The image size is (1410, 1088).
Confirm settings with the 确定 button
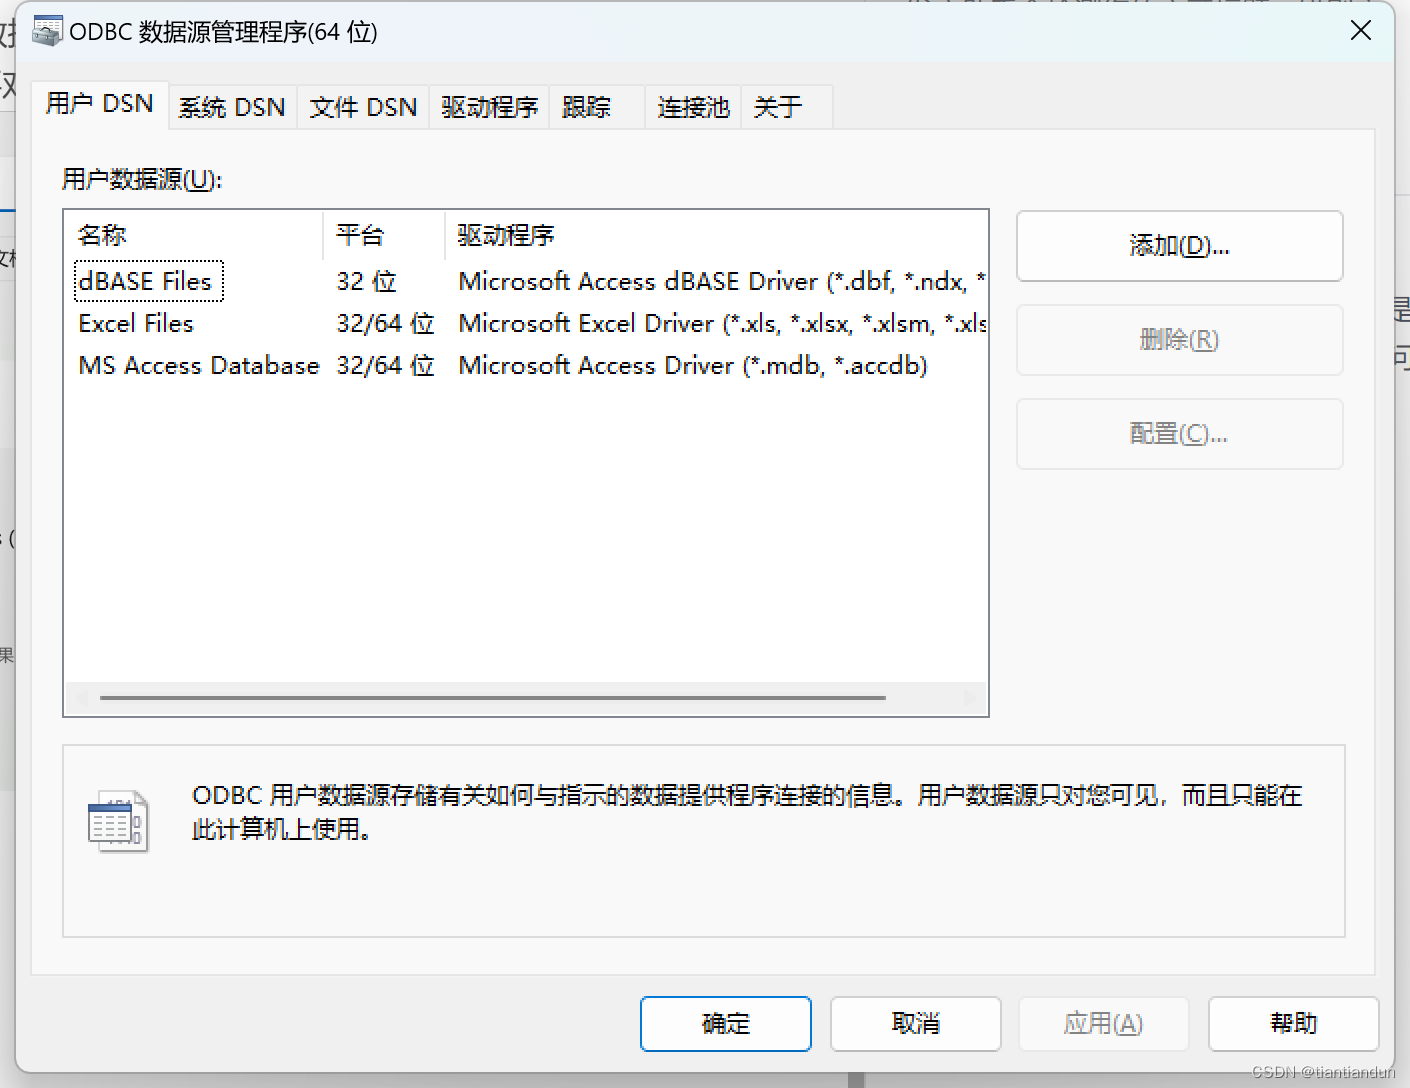point(725,1023)
